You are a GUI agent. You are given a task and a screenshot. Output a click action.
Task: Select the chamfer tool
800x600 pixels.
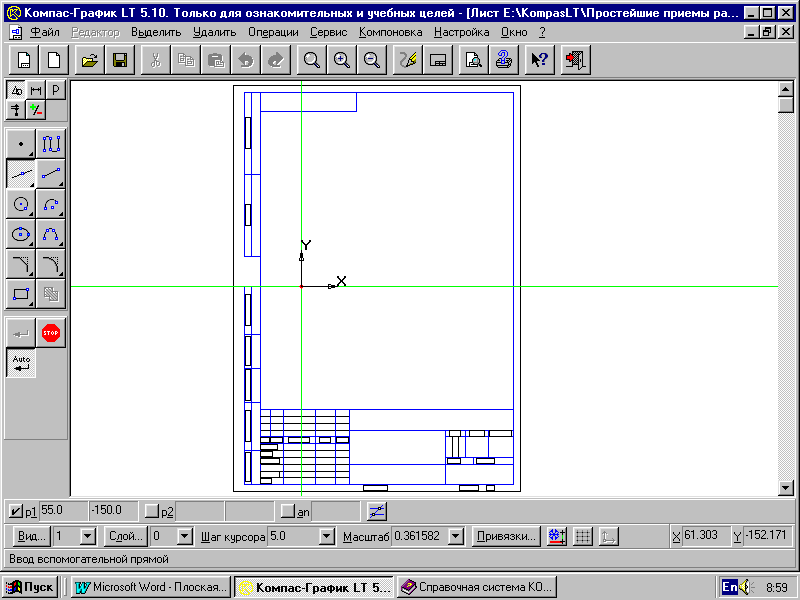coord(21,264)
